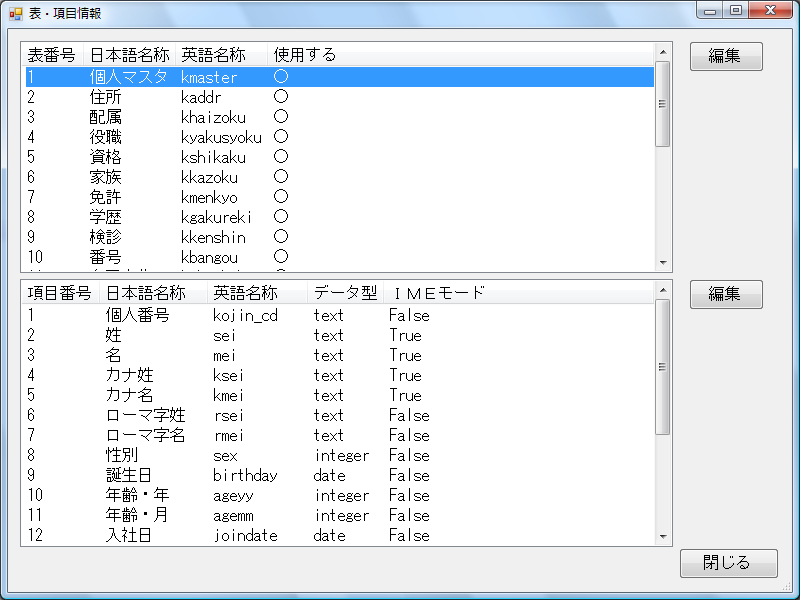Screen dimensions: 800x600
Task: Click the edit button beside the table list
Action: coord(725,56)
